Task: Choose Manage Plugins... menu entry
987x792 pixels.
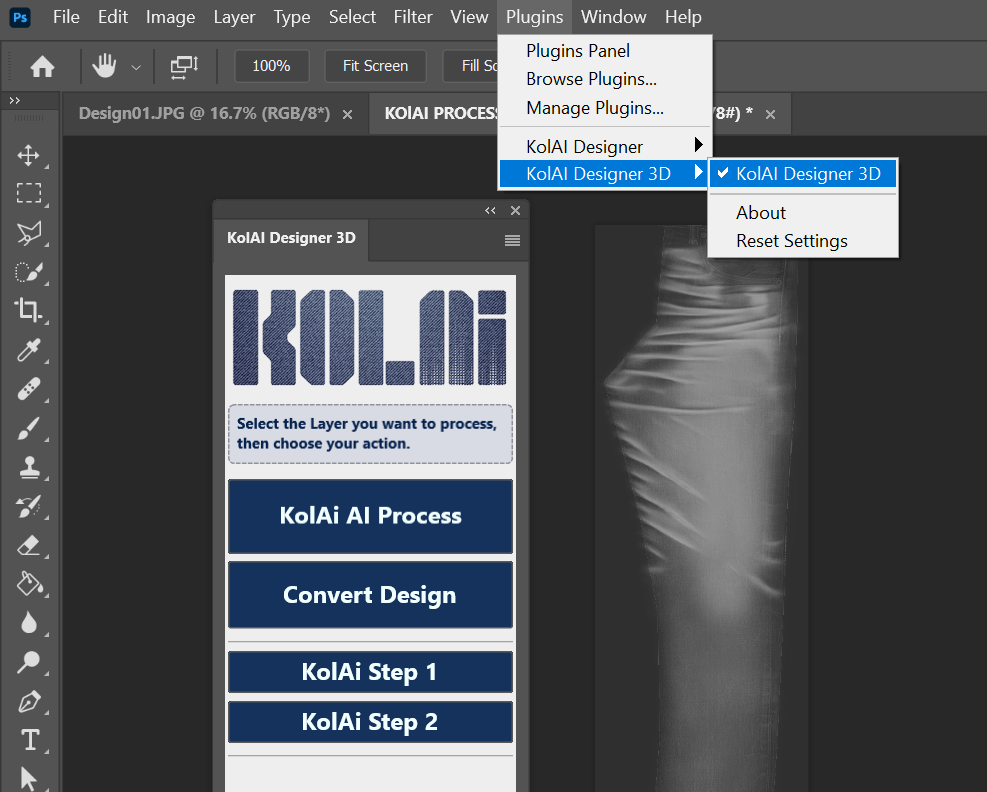Action: (x=605, y=108)
